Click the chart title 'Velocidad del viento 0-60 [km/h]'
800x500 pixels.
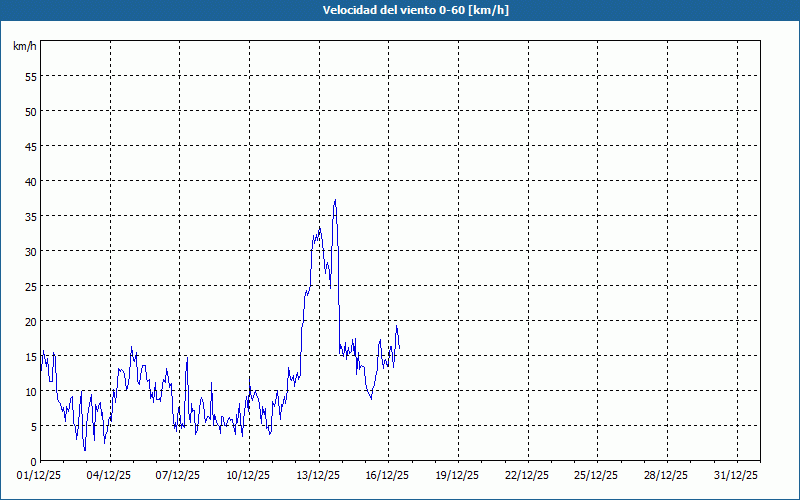click(400, 10)
